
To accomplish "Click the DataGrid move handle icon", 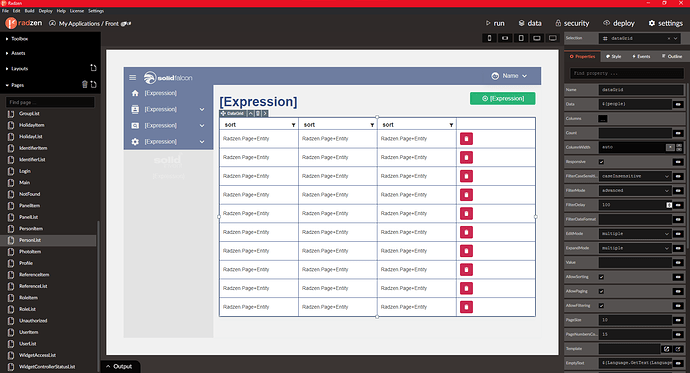I will [223, 113].
